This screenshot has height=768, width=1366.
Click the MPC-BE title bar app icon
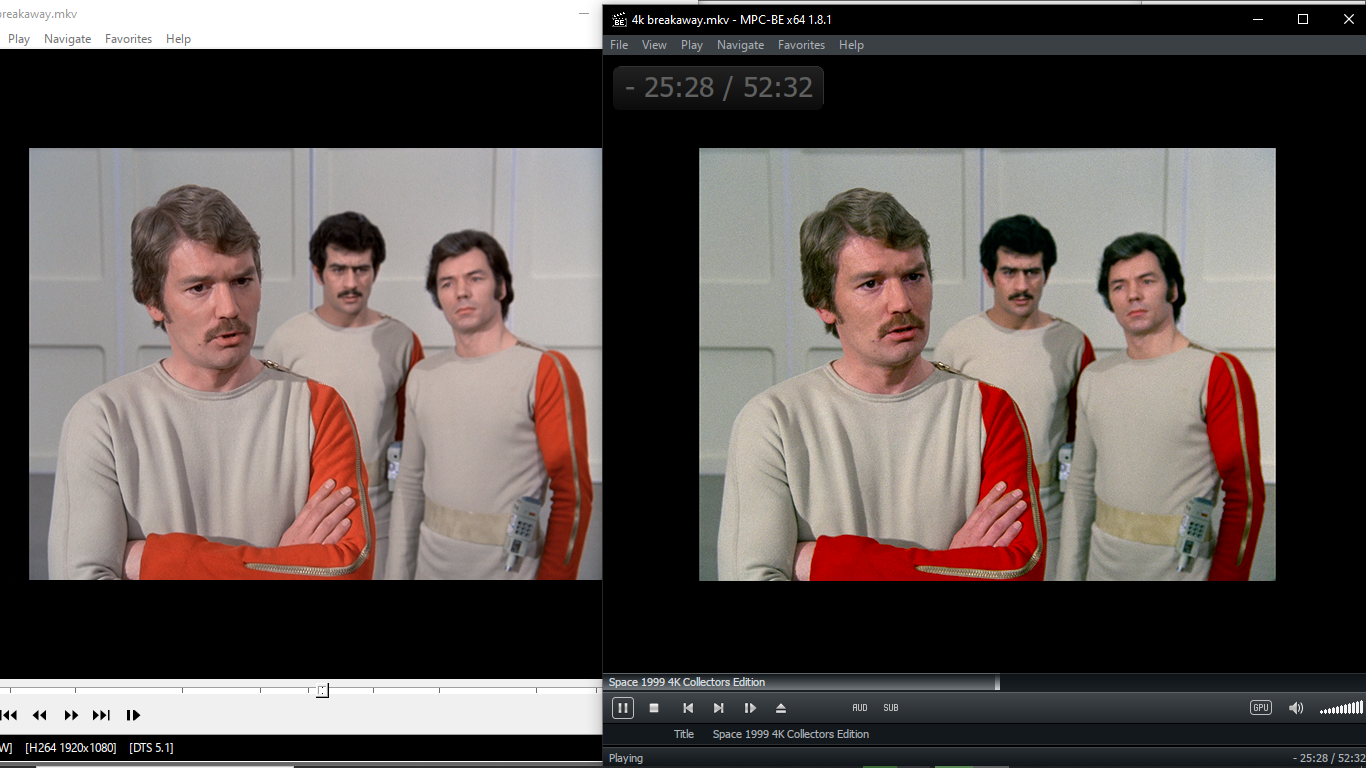click(619, 19)
